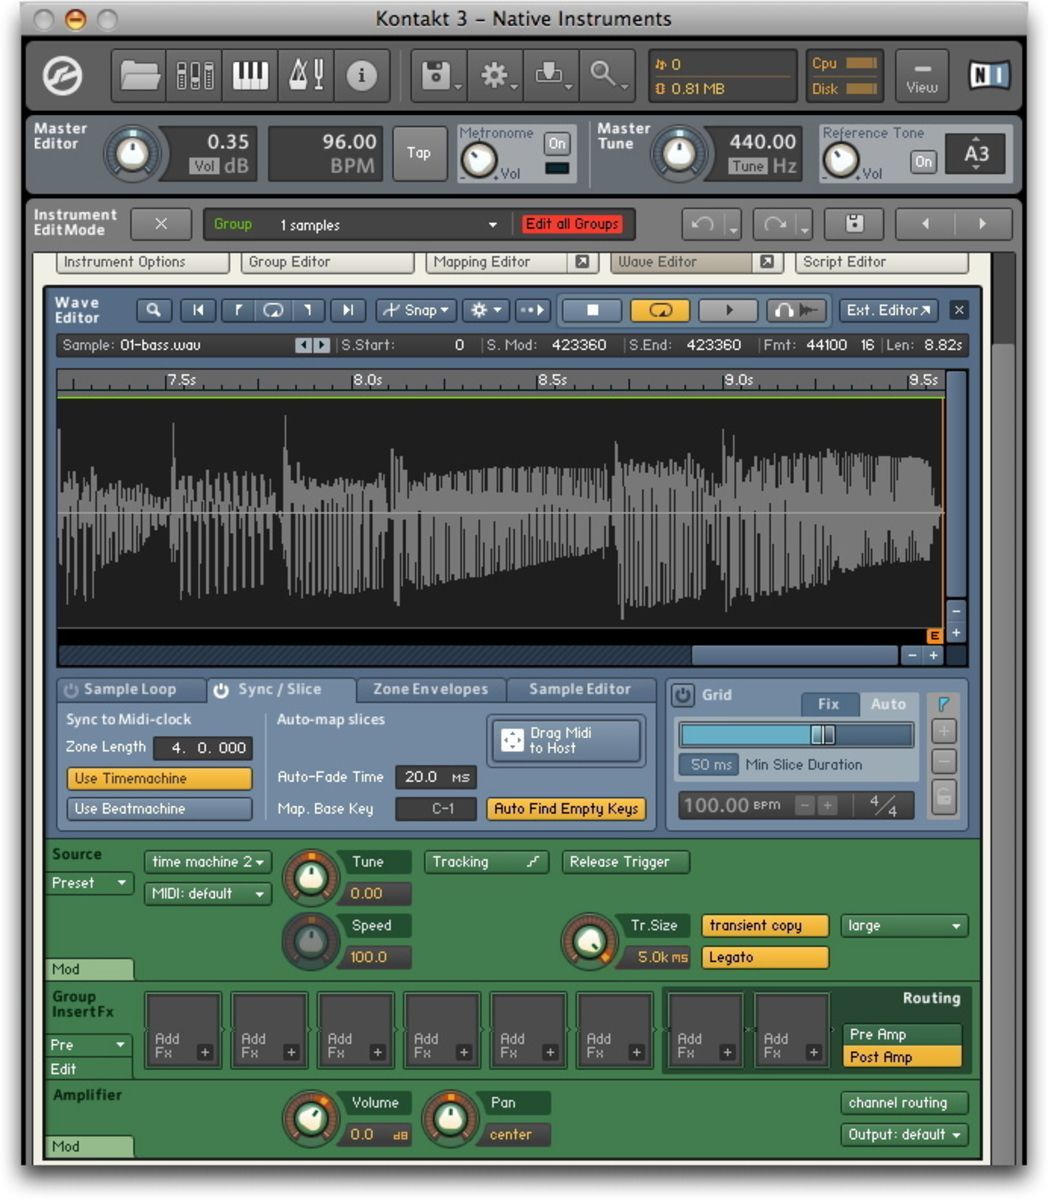Viewport: 1048px width, 1200px height.
Task: Show the on-screen keyboard
Action: 250,76
